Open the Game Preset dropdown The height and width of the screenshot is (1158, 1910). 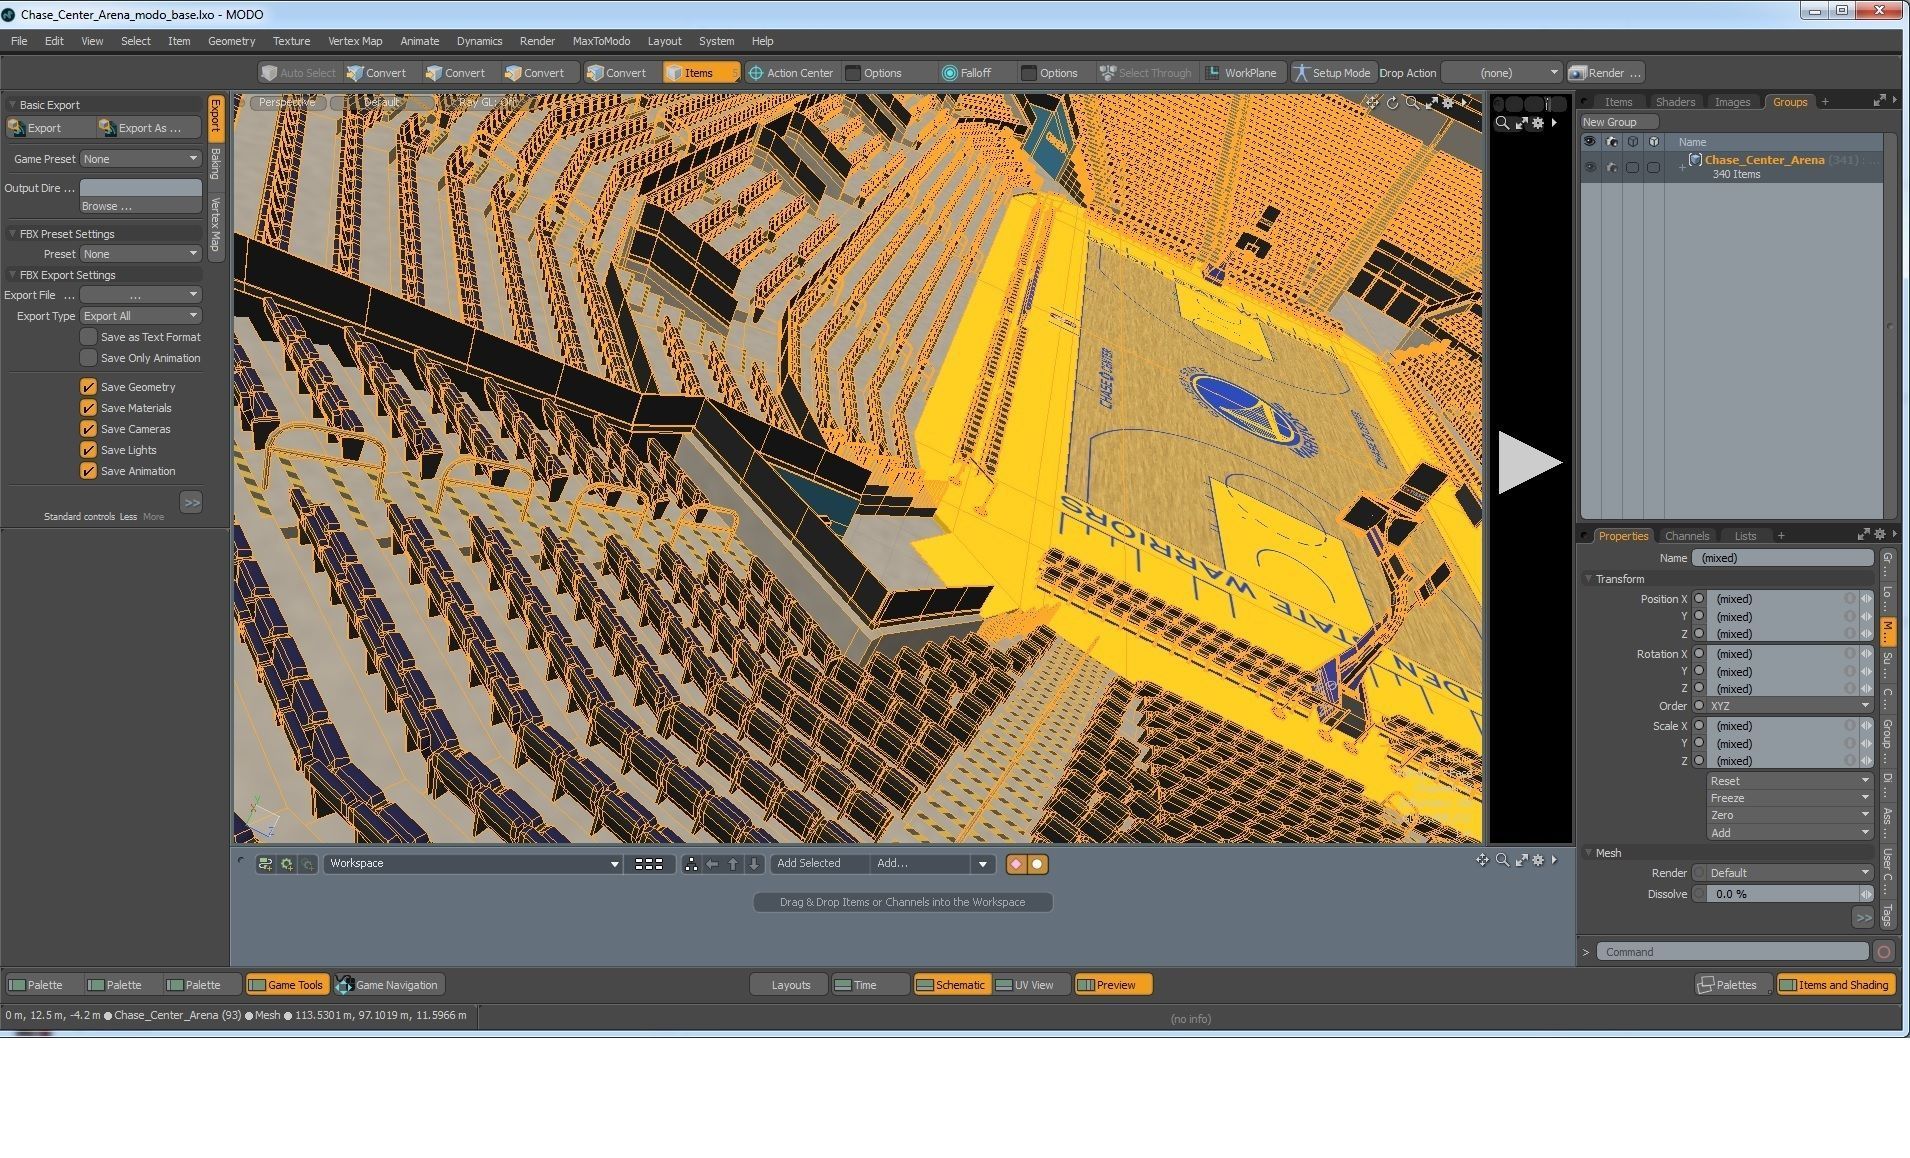(141, 159)
